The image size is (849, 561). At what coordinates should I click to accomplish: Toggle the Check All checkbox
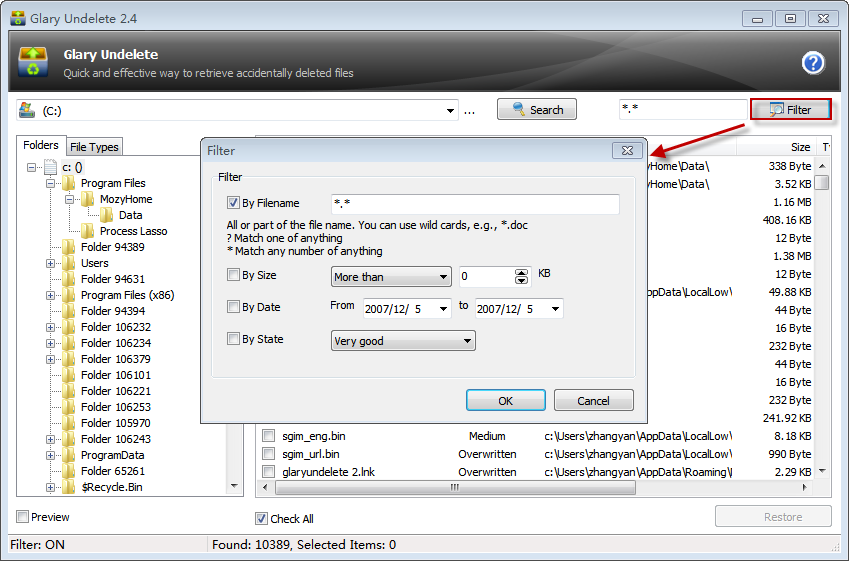(x=262, y=518)
